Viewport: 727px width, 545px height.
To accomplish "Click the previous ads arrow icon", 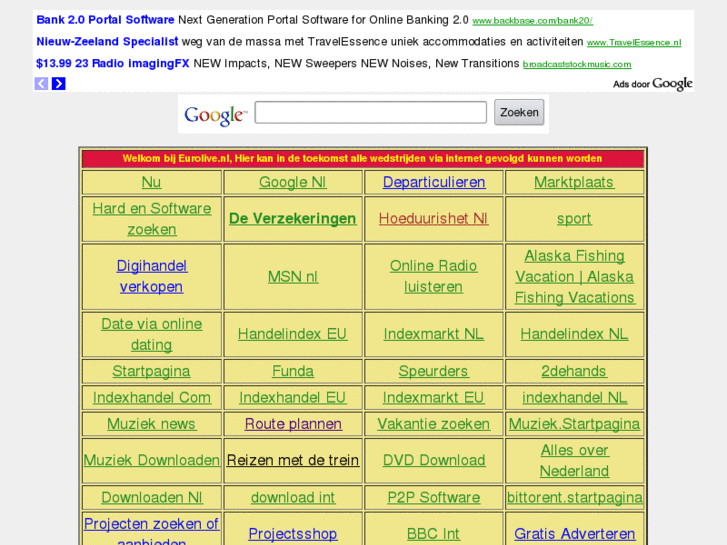I will coord(41,84).
